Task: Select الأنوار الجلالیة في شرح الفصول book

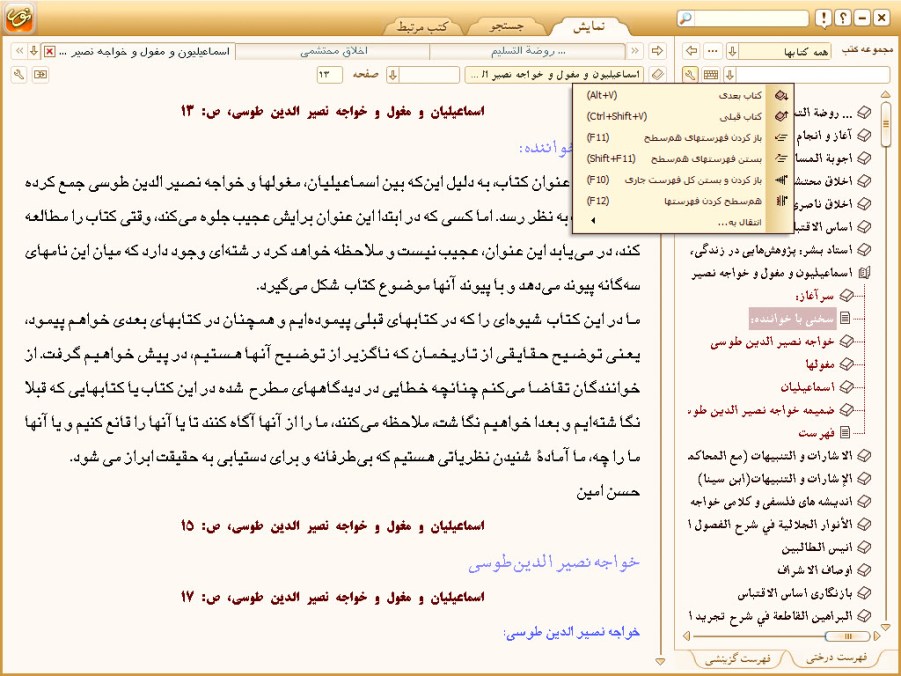Action: tap(771, 524)
